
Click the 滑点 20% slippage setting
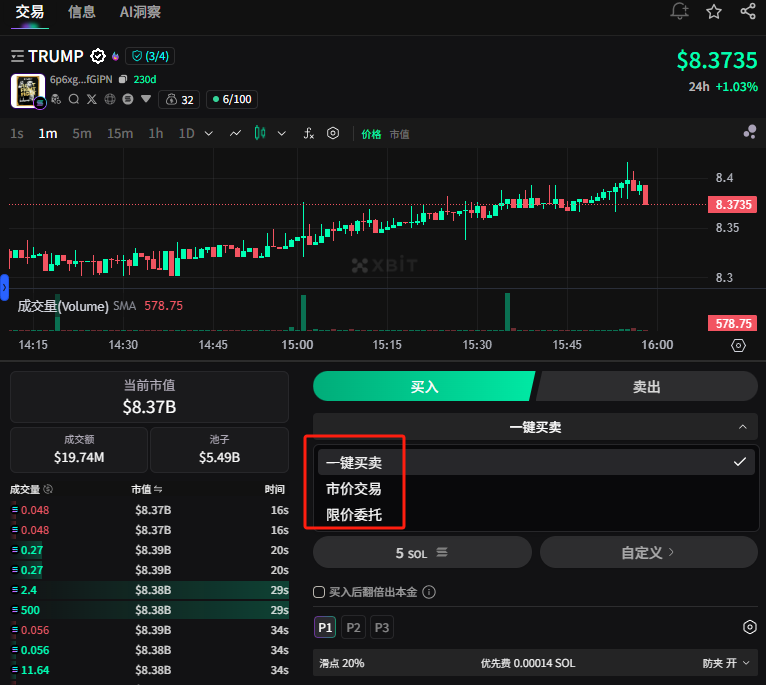click(x=341, y=663)
